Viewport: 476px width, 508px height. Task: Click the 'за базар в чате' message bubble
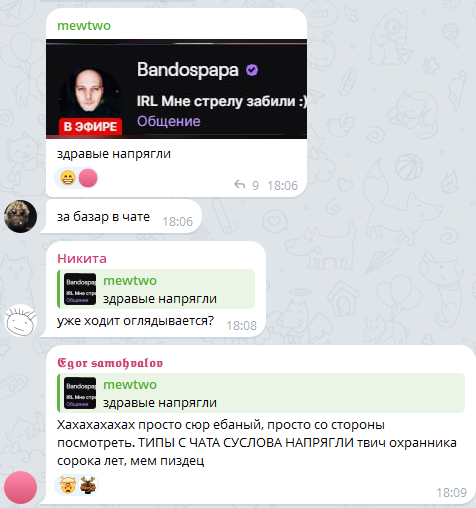click(x=121, y=217)
